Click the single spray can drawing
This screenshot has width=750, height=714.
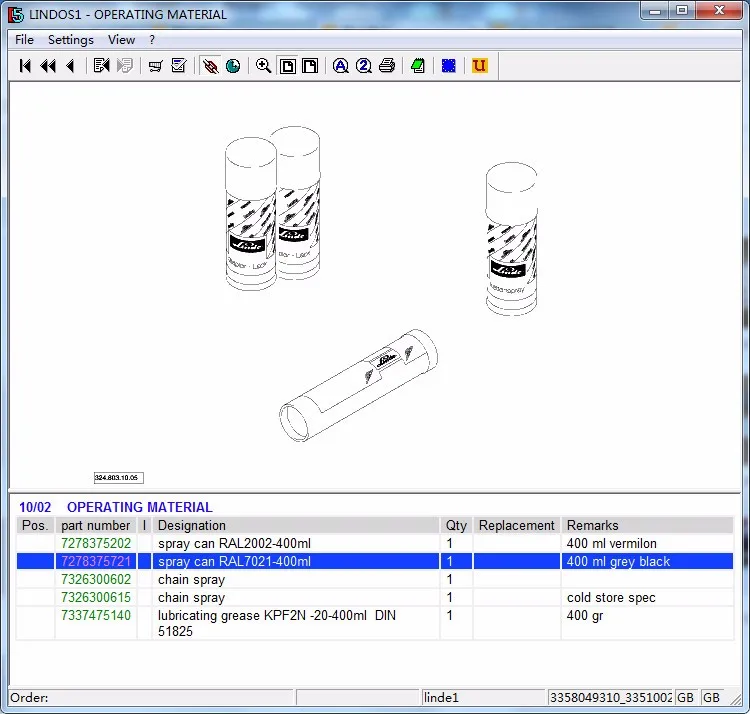click(x=511, y=239)
